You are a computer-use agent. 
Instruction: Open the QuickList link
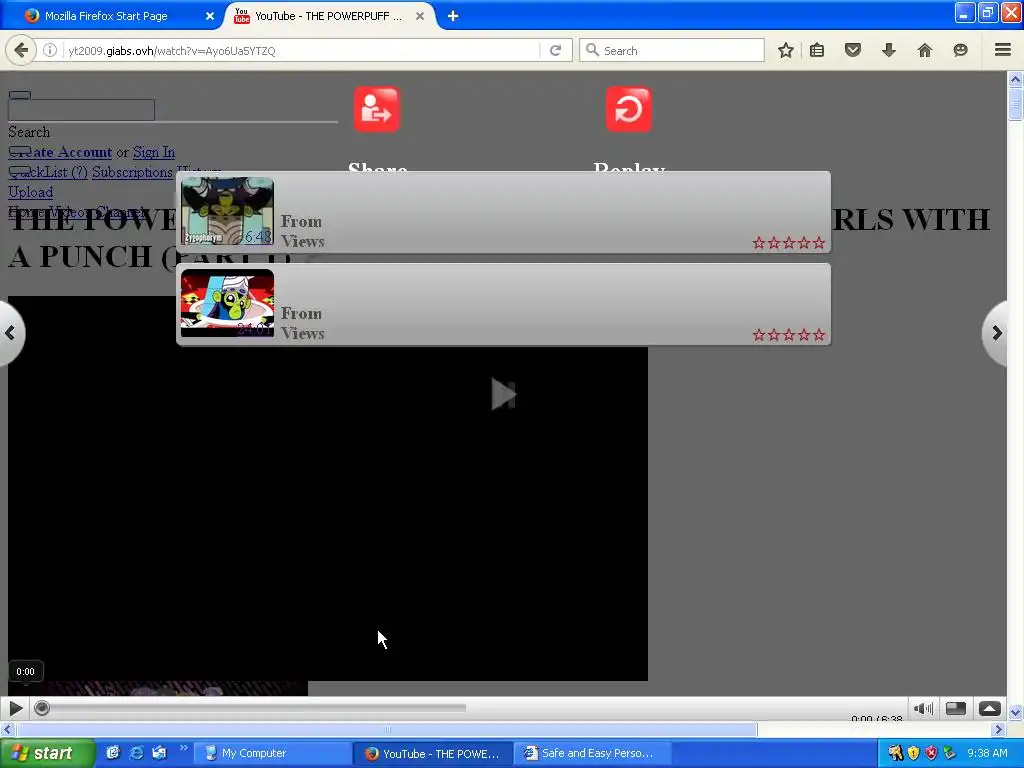(x=48, y=172)
